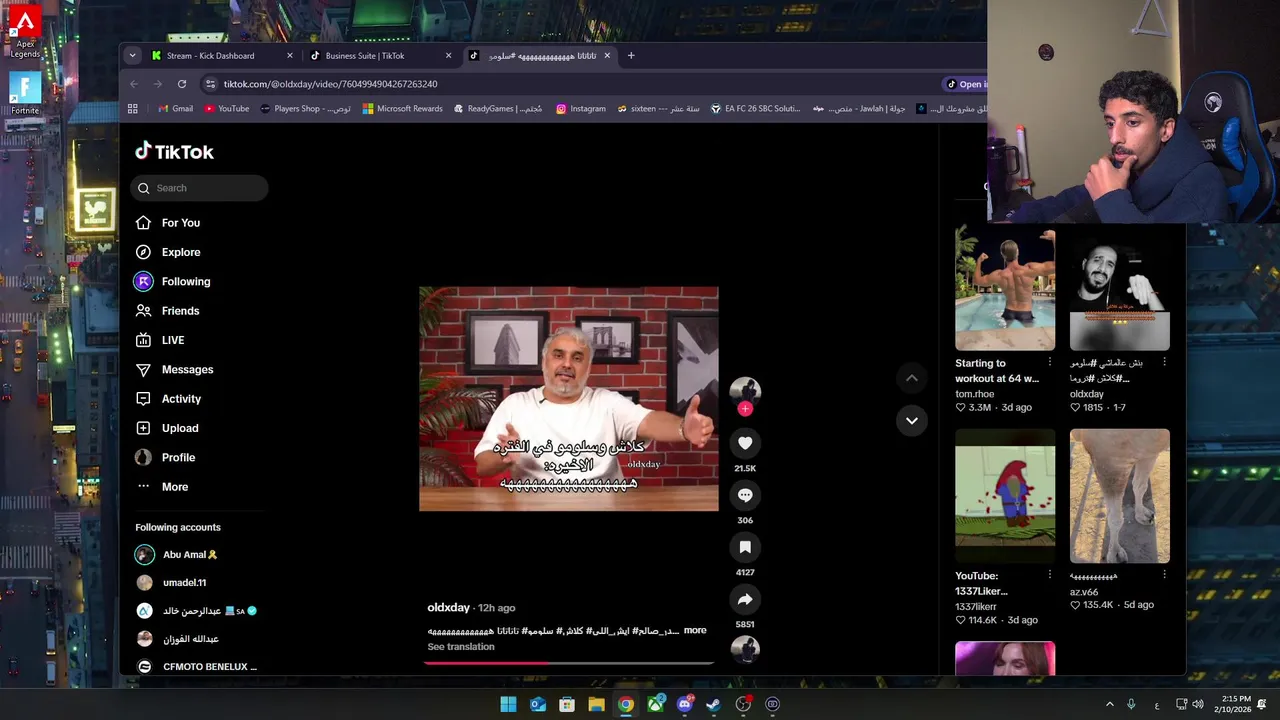This screenshot has width=1280, height=720.
Task: Open the creator avatar beside video
Action: point(745,391)
